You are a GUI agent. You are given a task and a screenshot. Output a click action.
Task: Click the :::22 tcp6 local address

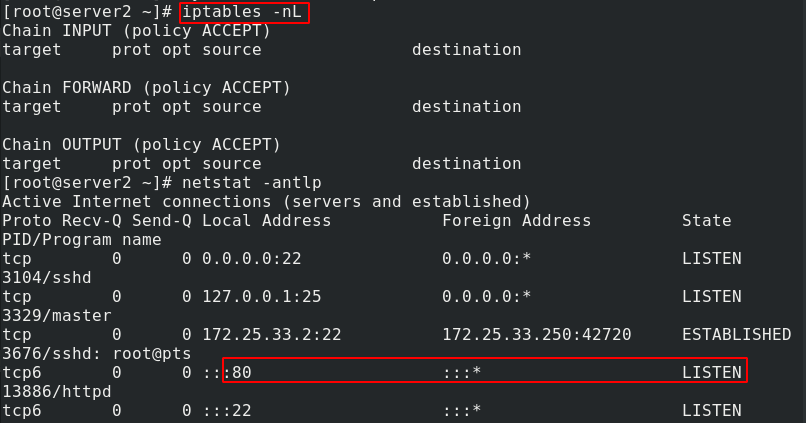coord(227,411)
